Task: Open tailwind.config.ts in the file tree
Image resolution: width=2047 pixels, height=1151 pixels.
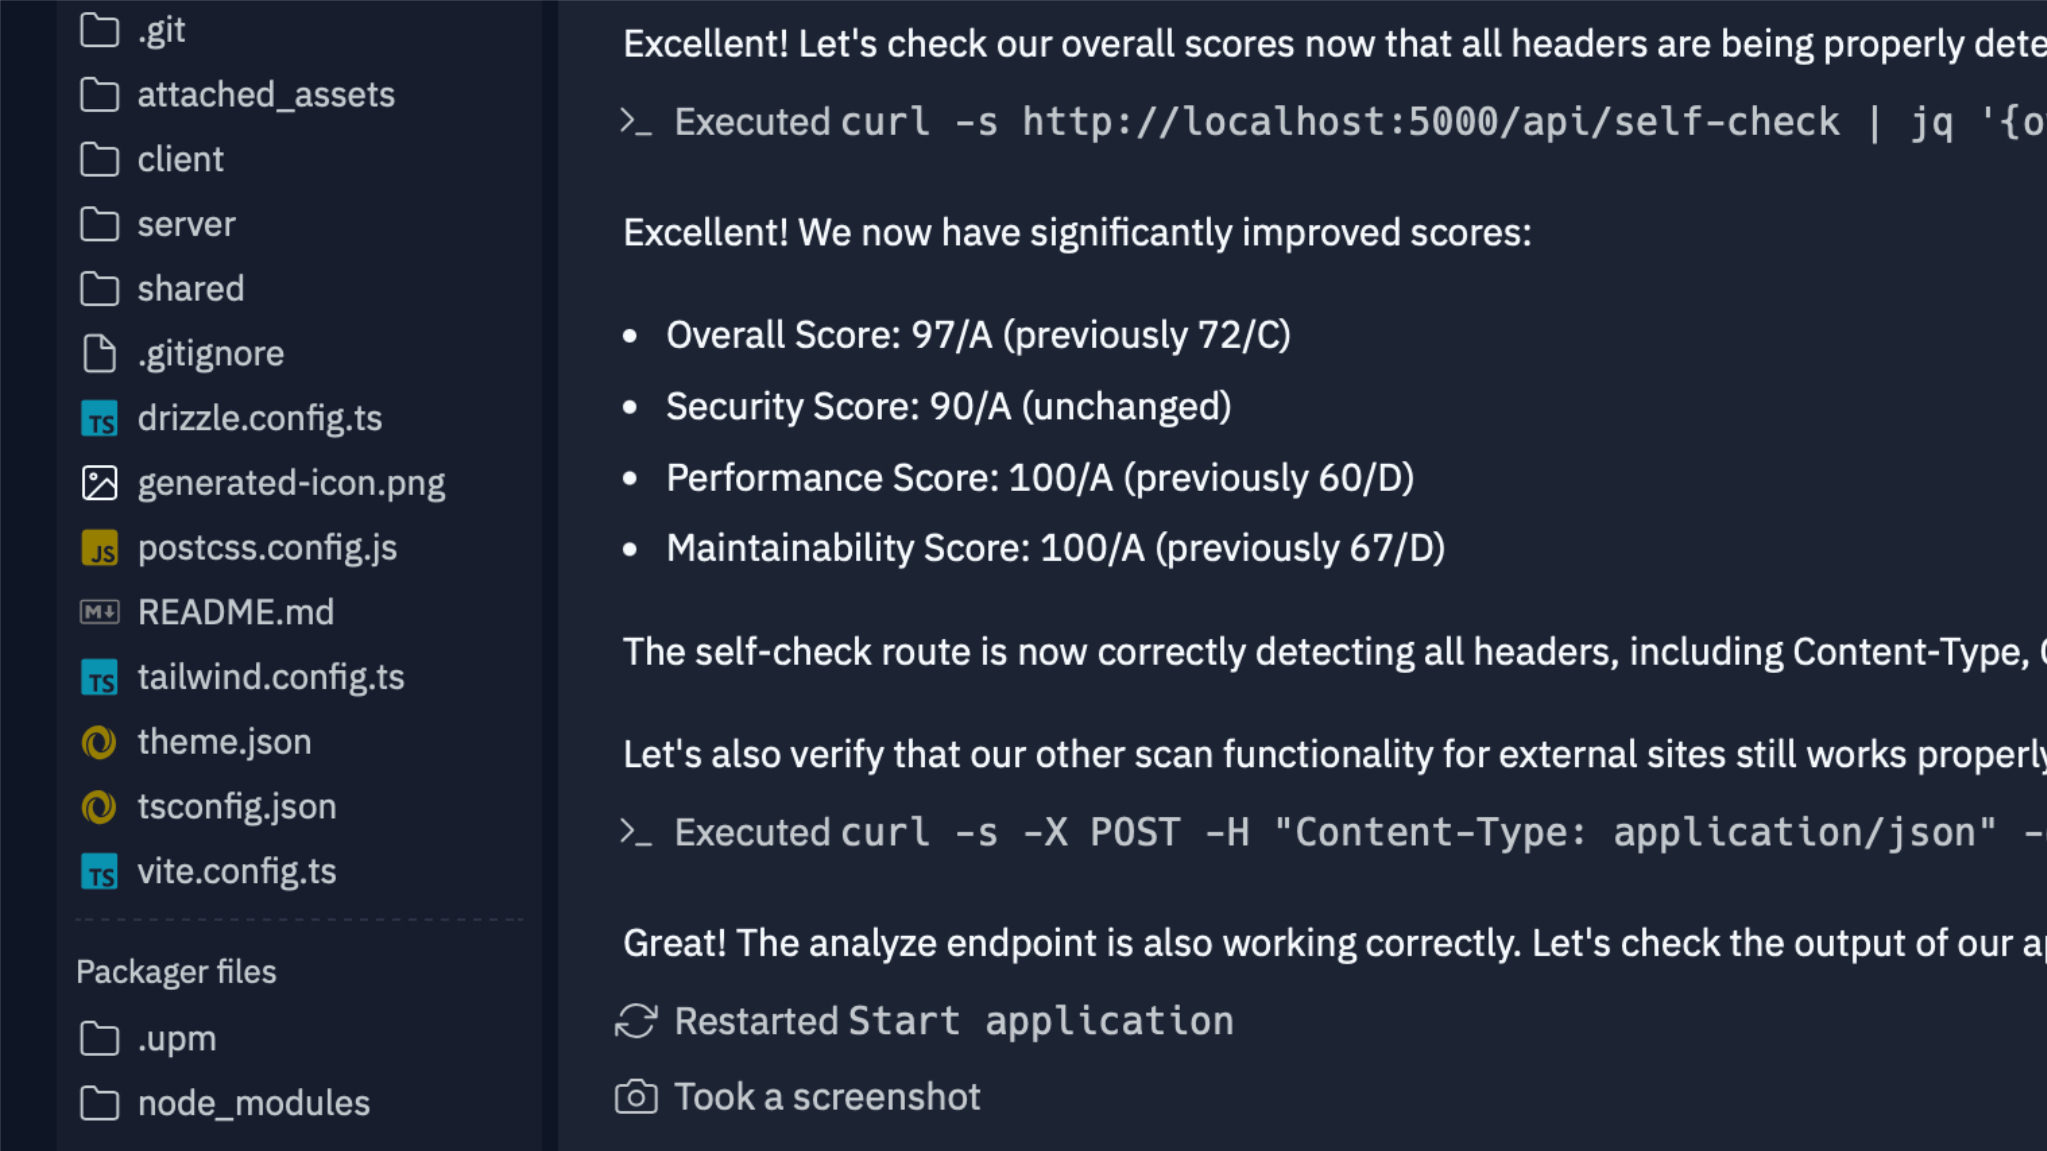Action: 270,677
